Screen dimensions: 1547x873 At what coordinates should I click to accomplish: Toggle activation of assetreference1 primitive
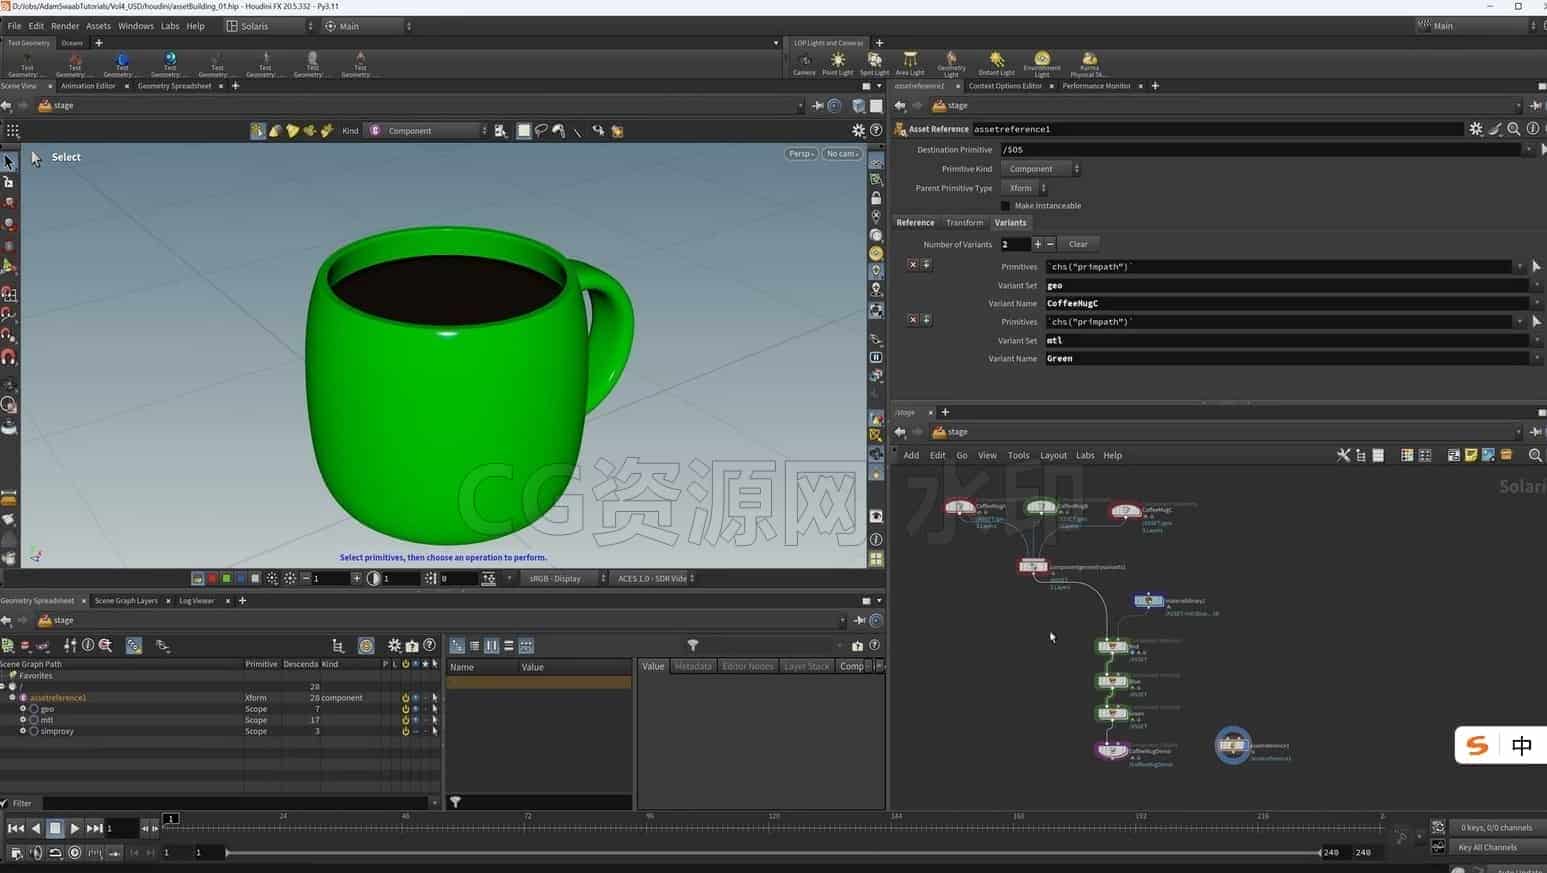pyautogui.click(x=405, y=698)
